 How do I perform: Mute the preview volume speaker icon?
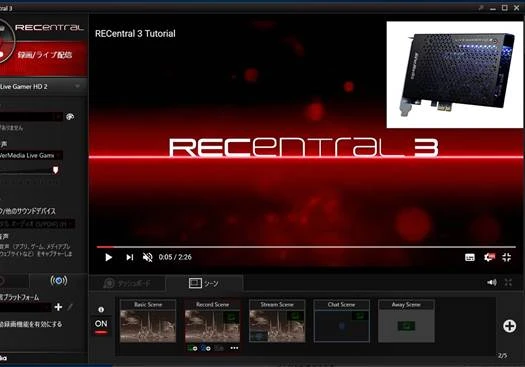tap(492, 283)
